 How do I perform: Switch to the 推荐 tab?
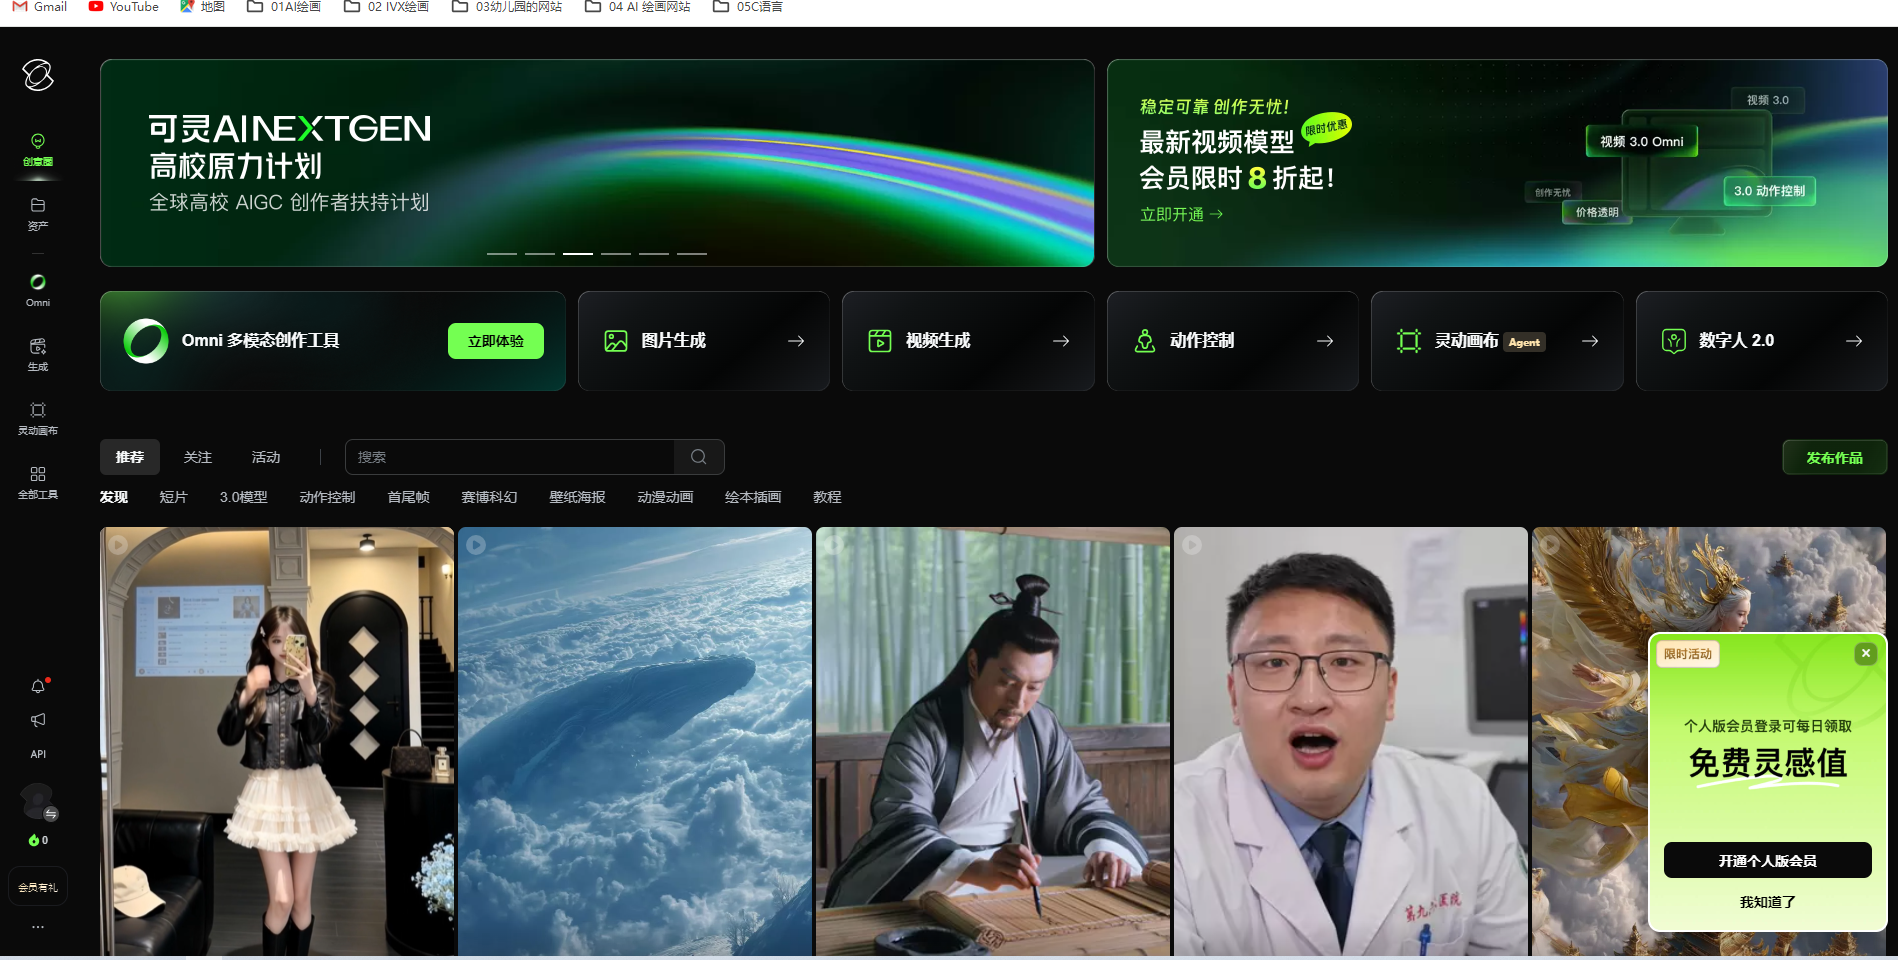click(x=130, y=457)
